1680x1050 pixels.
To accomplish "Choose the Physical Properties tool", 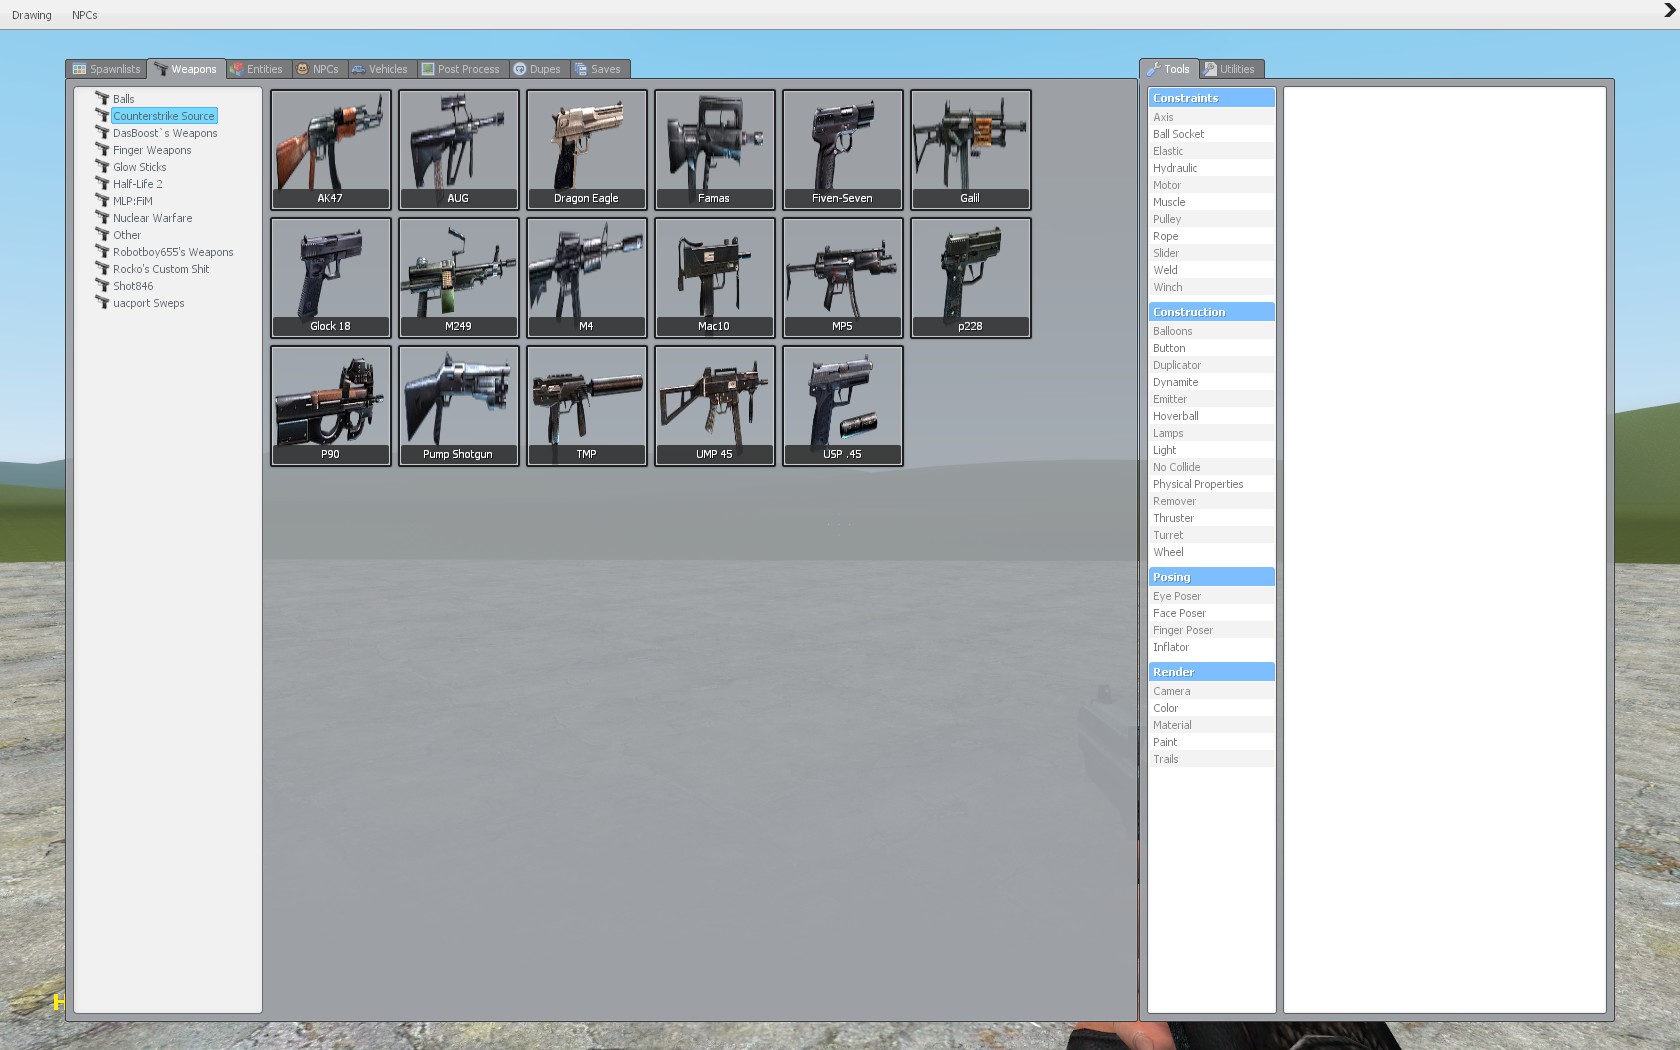I will click(x=1211, y=484).
